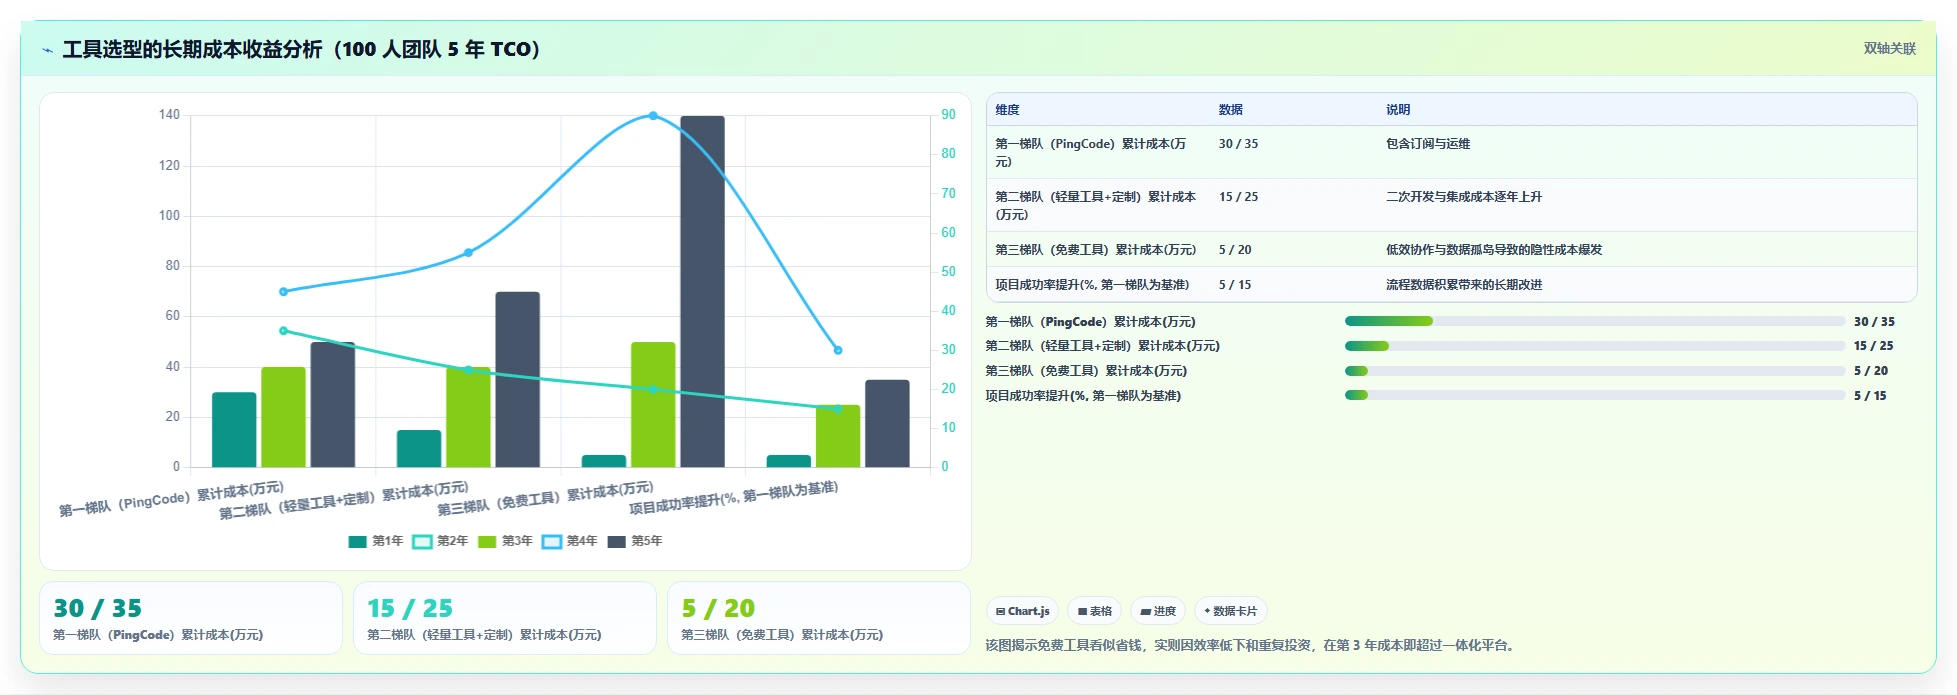The width and height of the screenshot is (1957, 695).
Task: Click the table cell 二次开发与集成成本逐年上升
Action: point(1464,197)
